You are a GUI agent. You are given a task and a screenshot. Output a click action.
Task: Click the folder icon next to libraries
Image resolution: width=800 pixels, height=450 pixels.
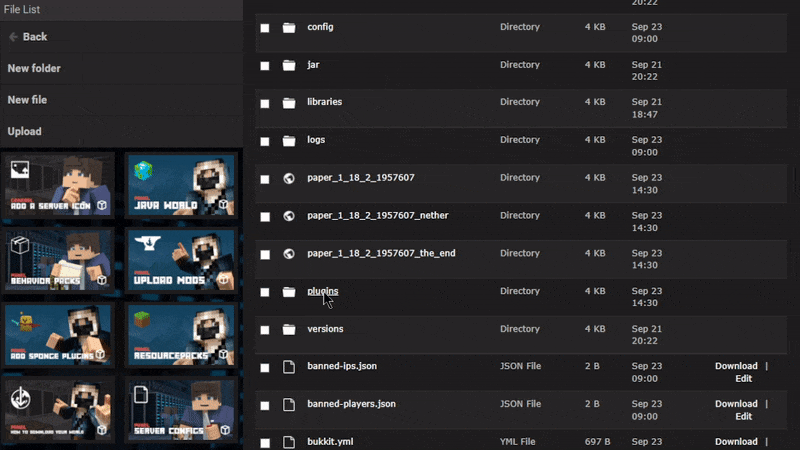(289, 103)
